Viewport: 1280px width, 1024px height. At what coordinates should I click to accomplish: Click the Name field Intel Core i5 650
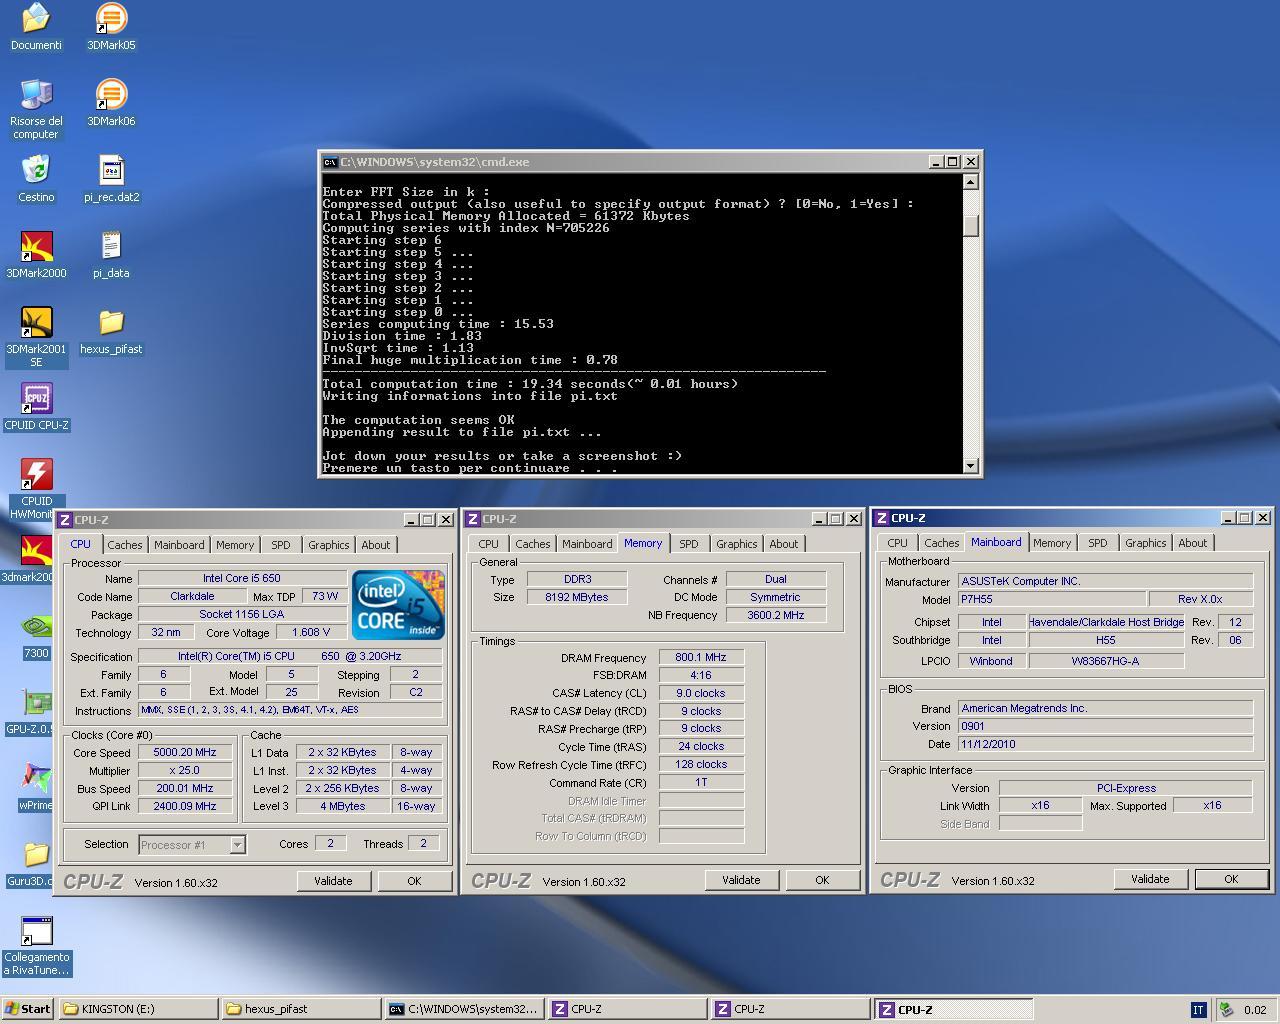[242, 578]
